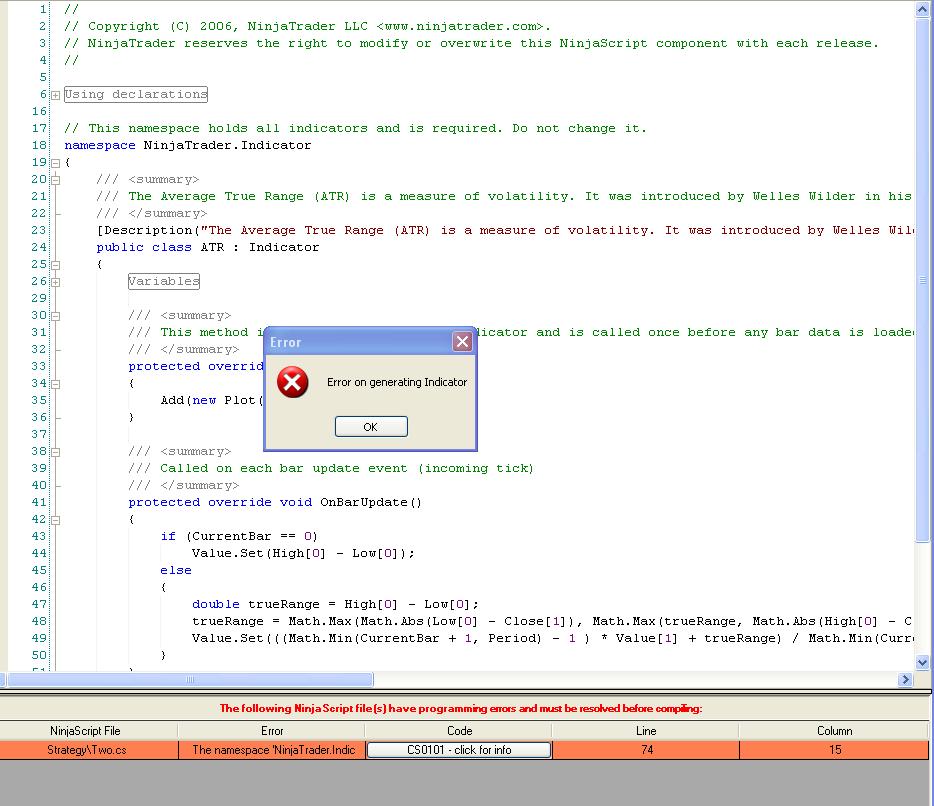Open CS0101 - click for info
The width and height of the screenshot is (934, 806).
point(459,750)
